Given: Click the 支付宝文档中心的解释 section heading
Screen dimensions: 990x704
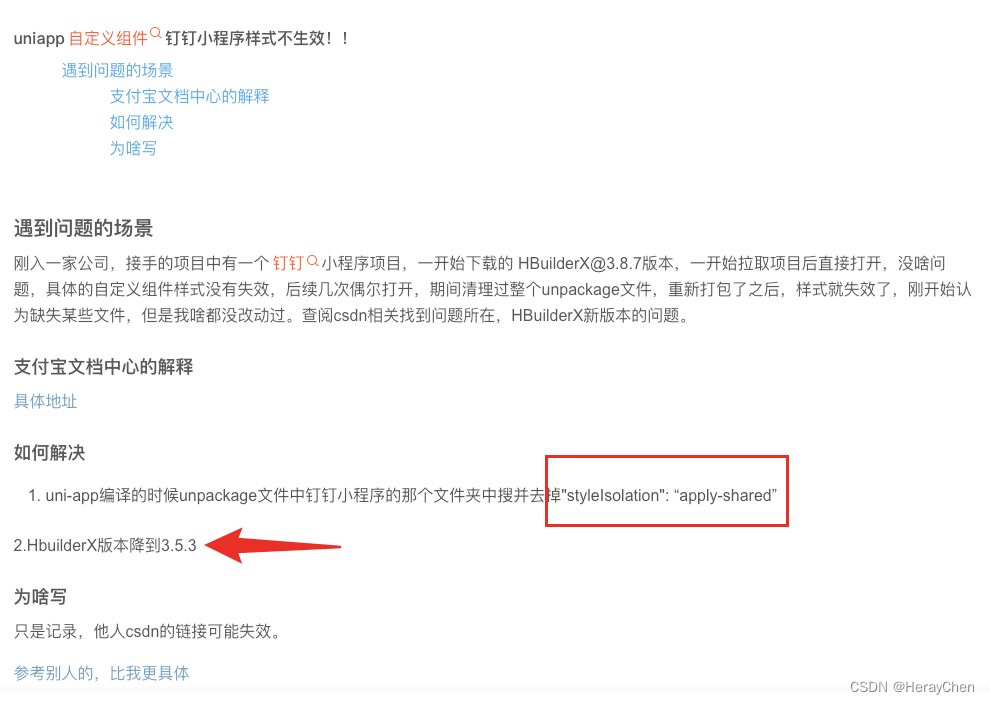Looking at the screenshot, I should 104,367.
